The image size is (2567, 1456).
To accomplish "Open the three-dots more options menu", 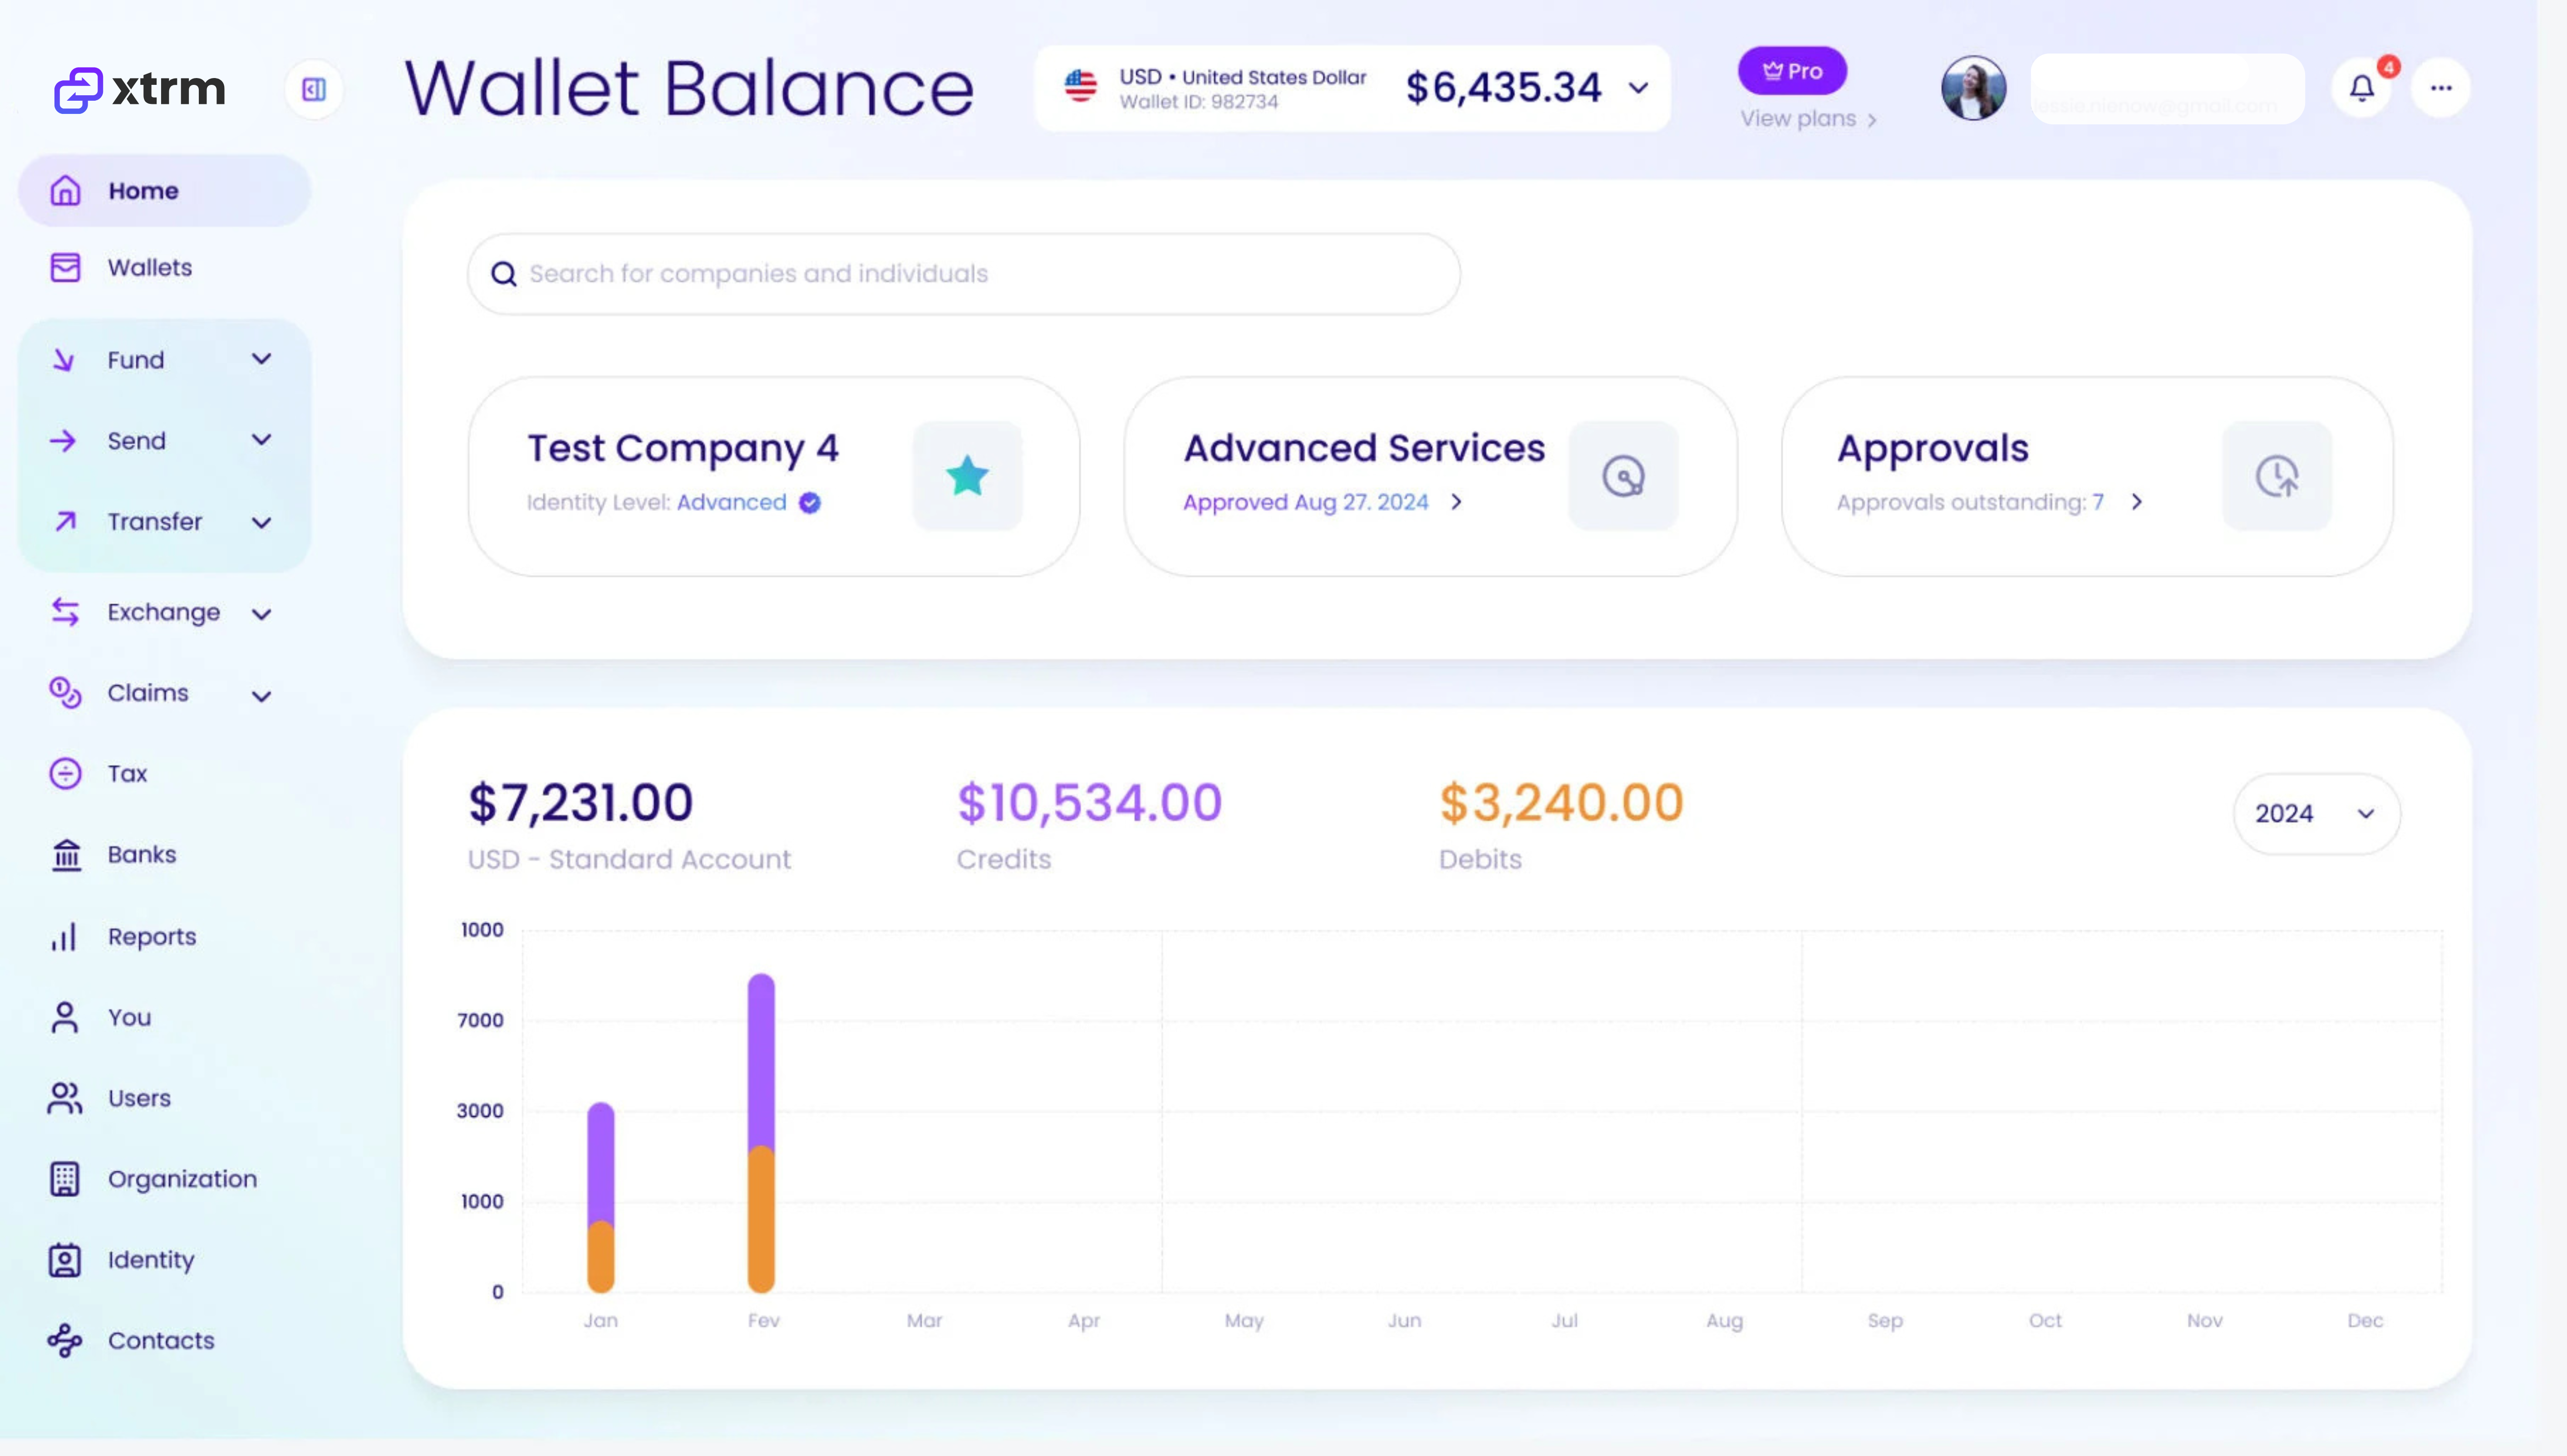I will 2440,88.
